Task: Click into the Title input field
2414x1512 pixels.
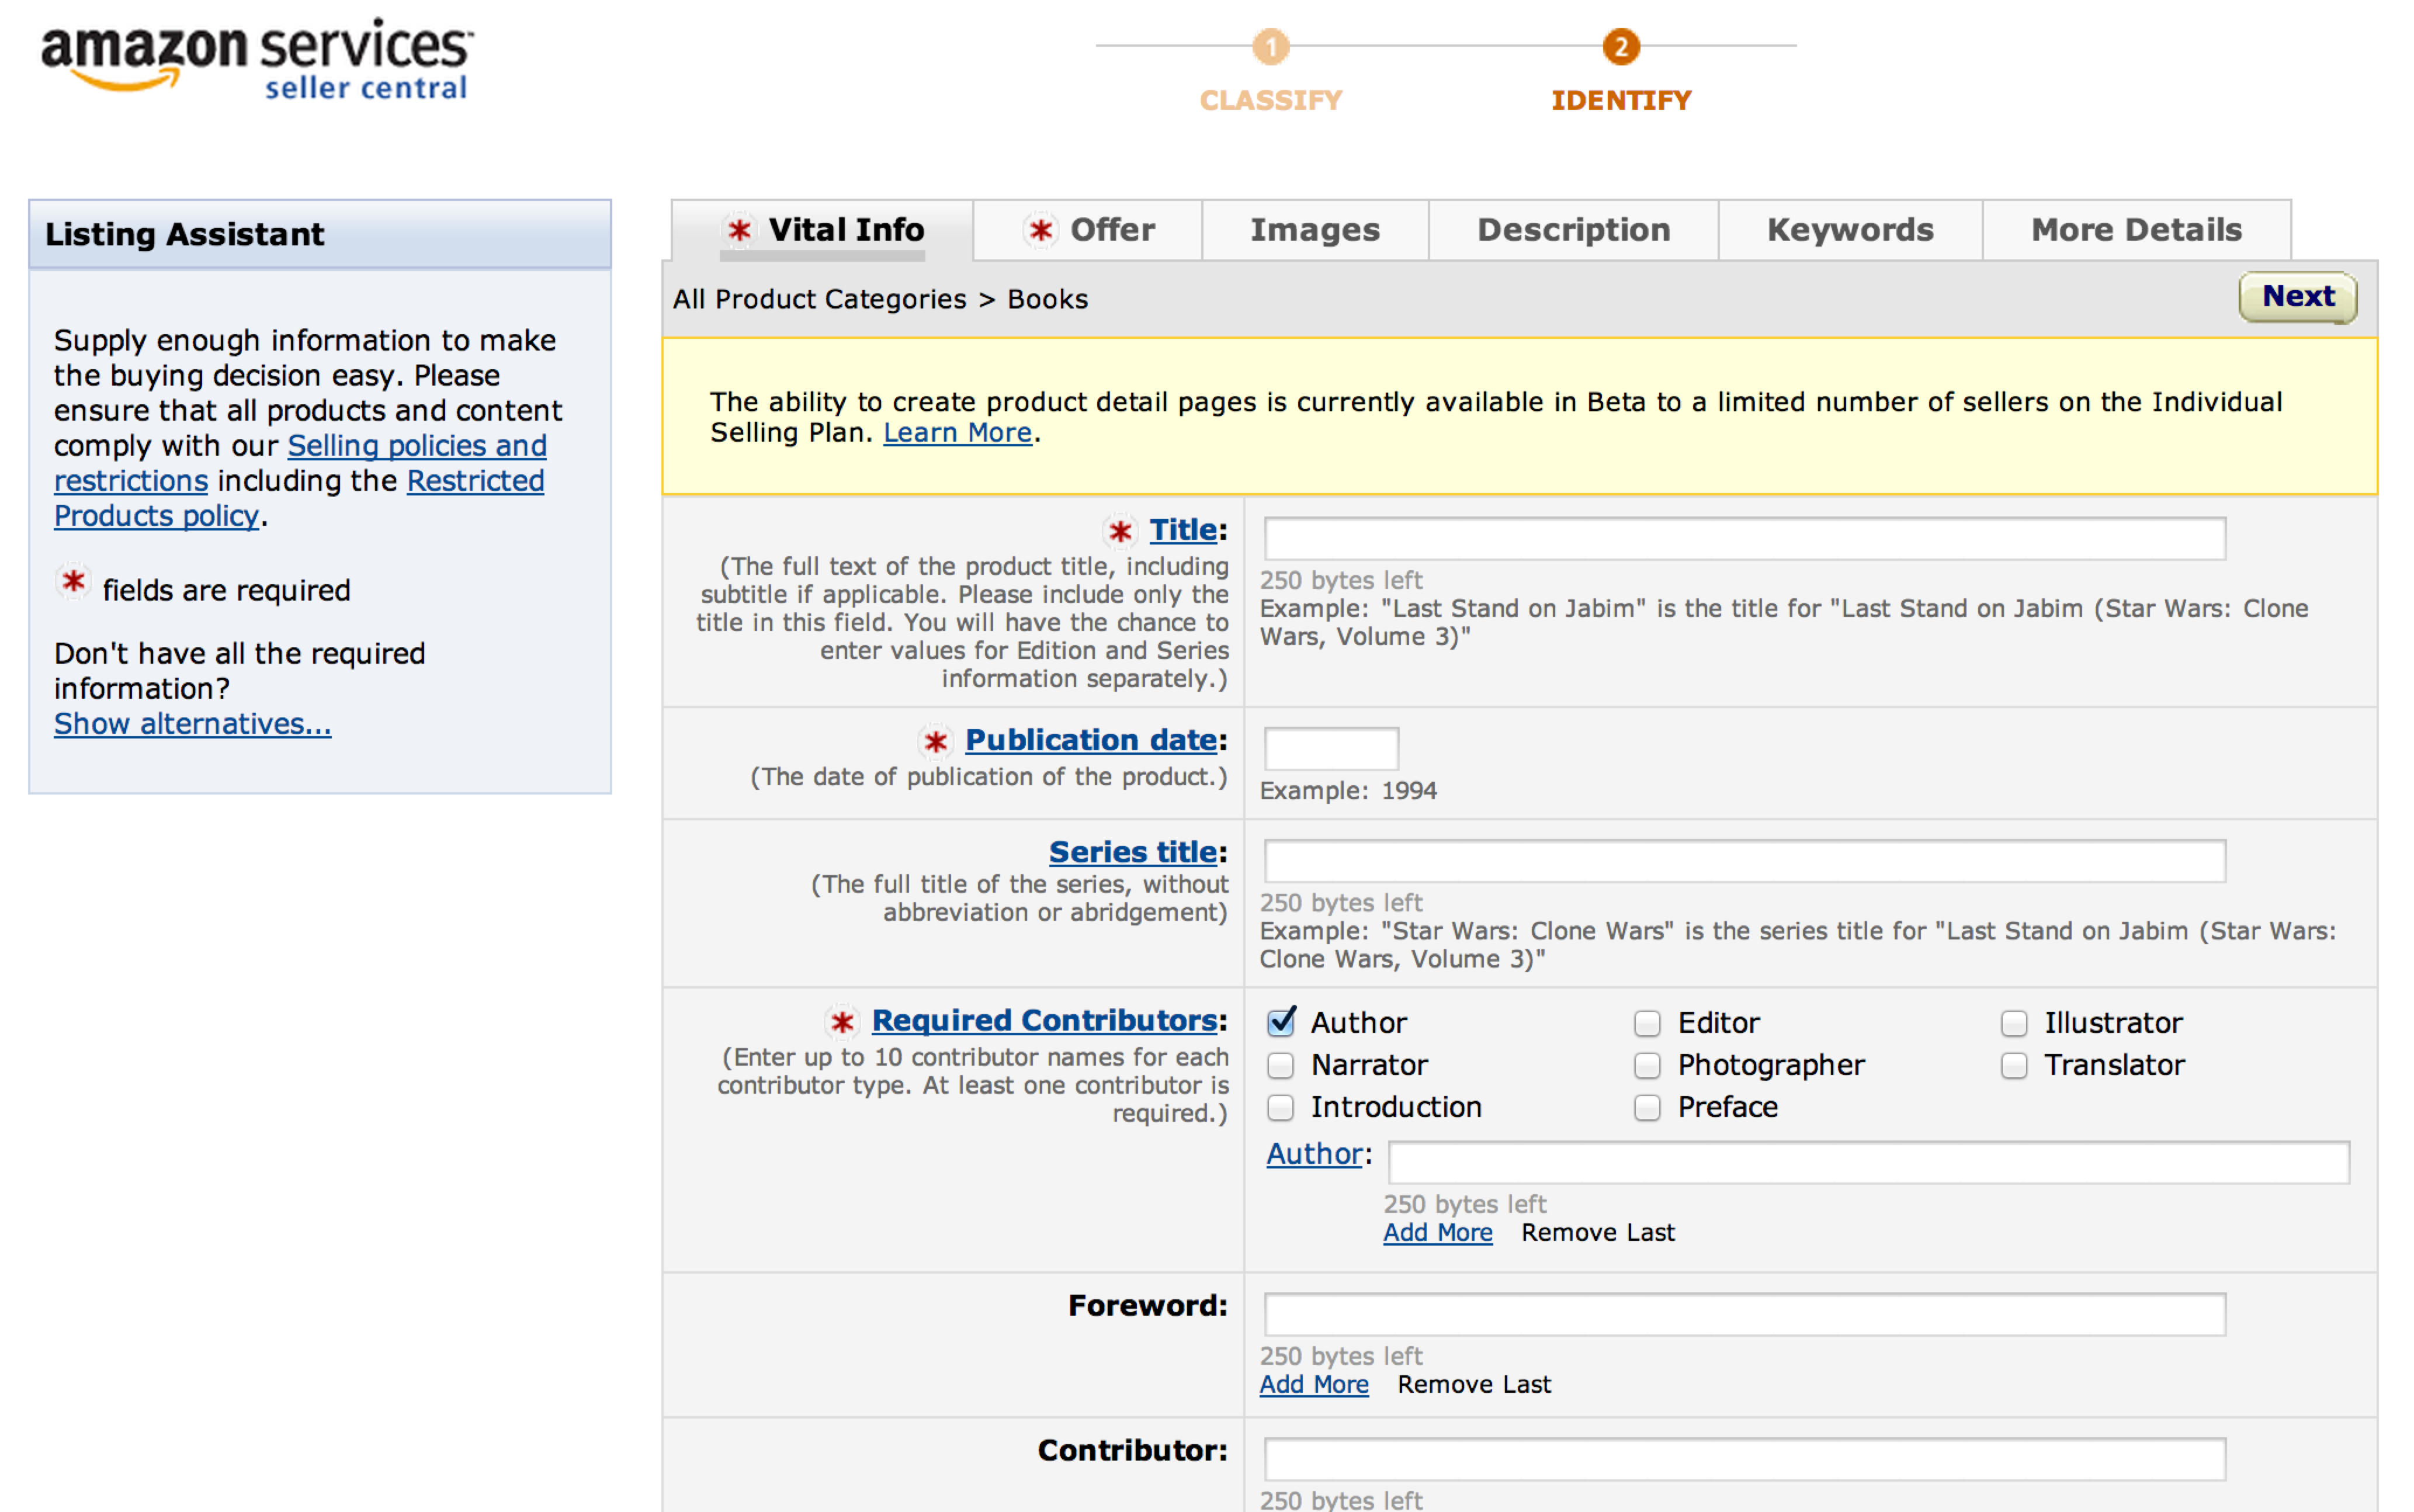Action: pos(1744,539)
